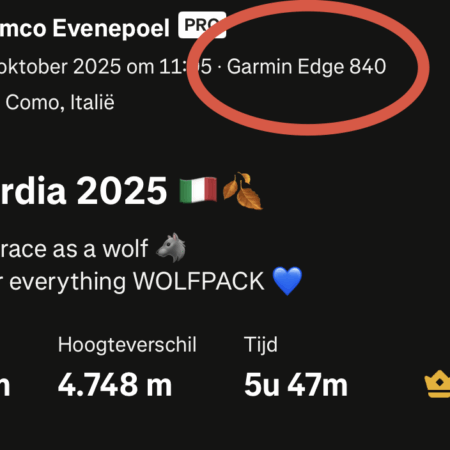Click the gold crown achievement icon
450x450 pixels.
(x=438, y=384)
